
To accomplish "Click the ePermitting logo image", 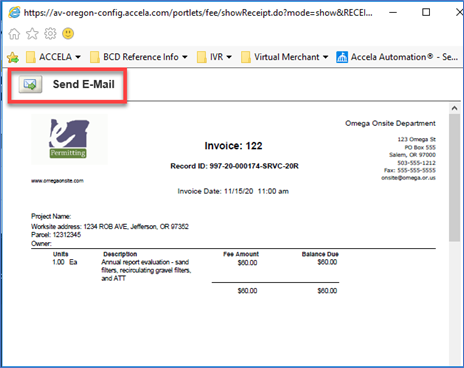I will [69, 139].
